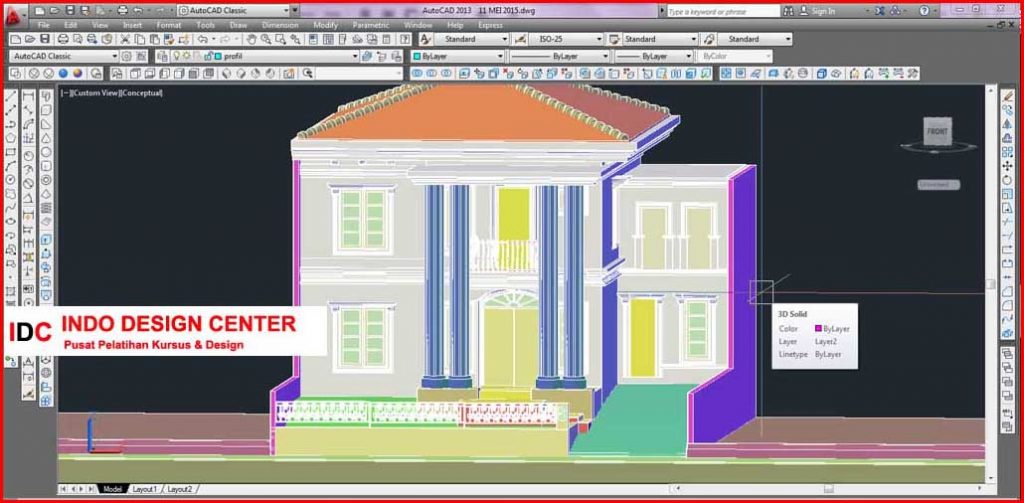Open the ByLayer color control dropdown

tap(458, 56)
